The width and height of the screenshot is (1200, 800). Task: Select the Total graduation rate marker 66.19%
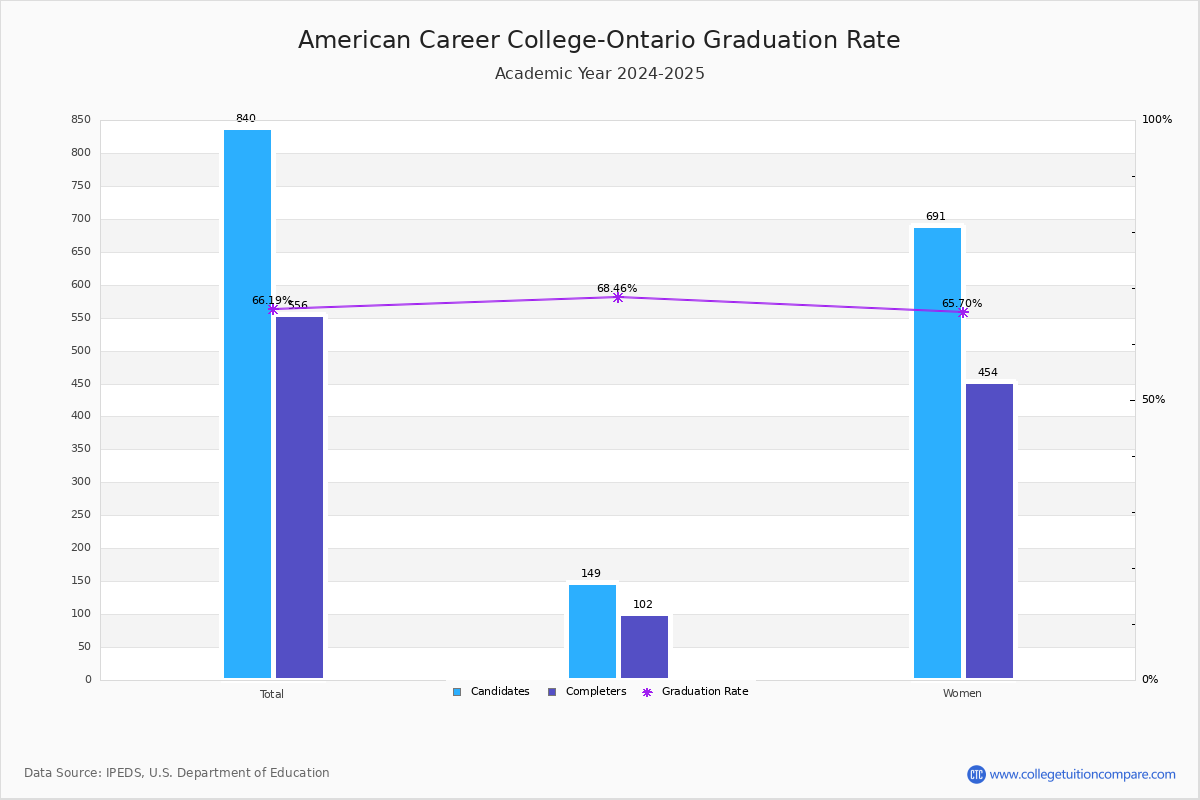(x=272, y=309)
